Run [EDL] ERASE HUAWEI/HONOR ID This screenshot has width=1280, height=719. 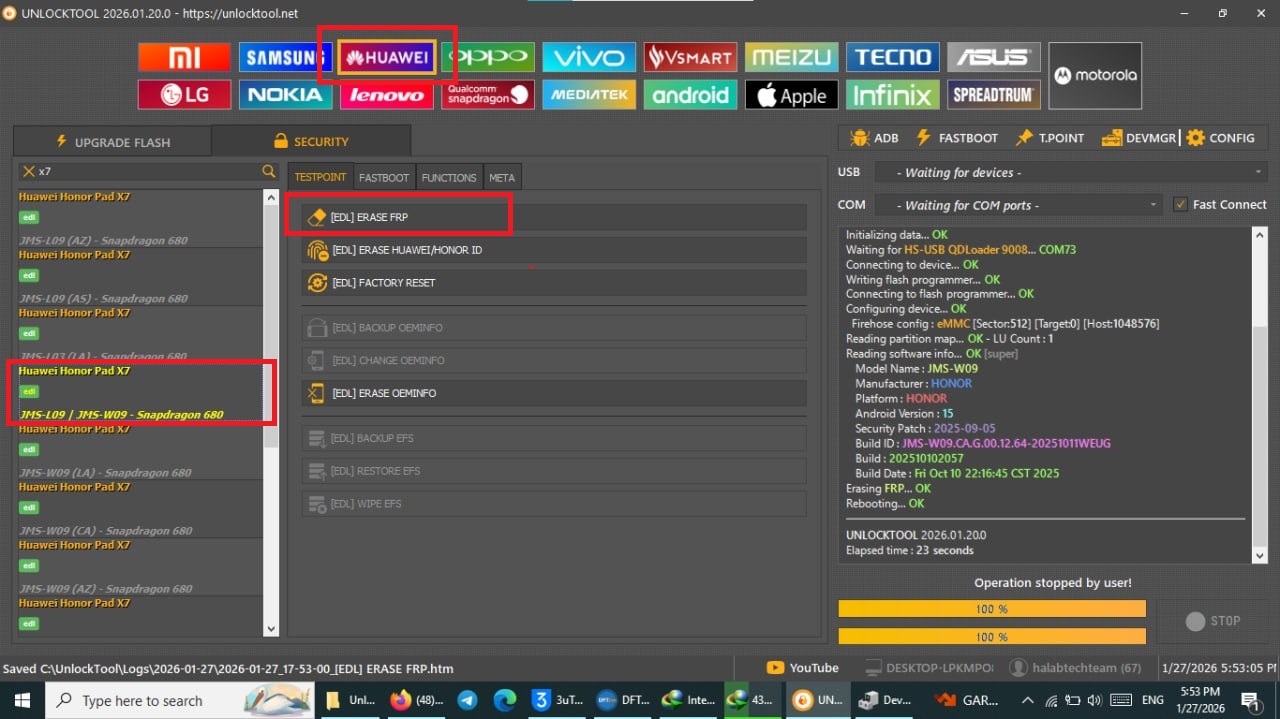[554, 250]
